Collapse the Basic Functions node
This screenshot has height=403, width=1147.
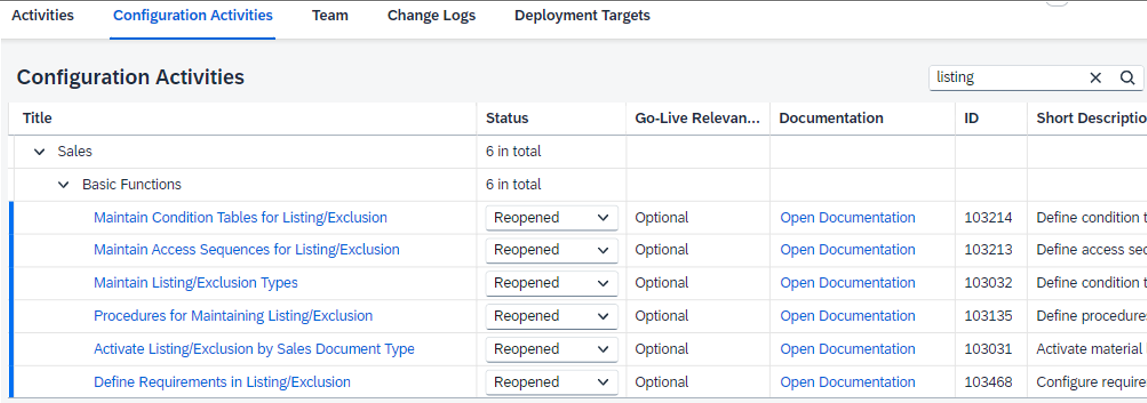point(64,184)
